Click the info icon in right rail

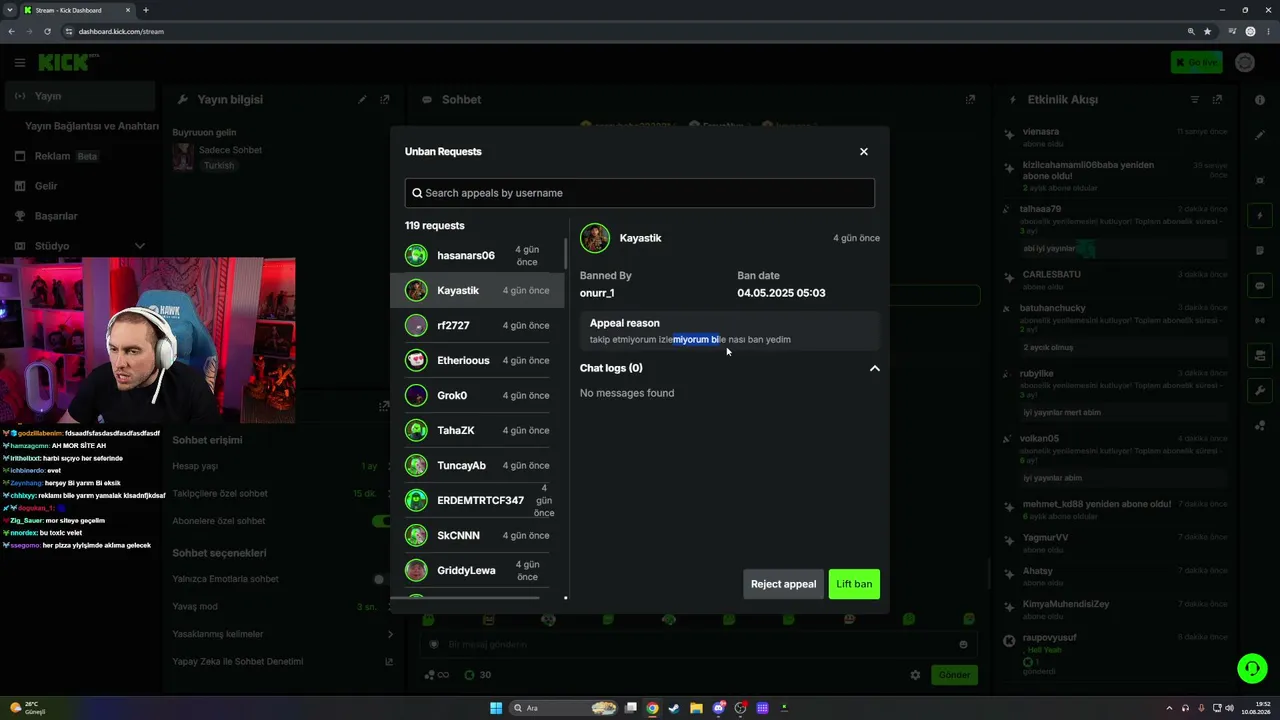(x=1260, y=100)
